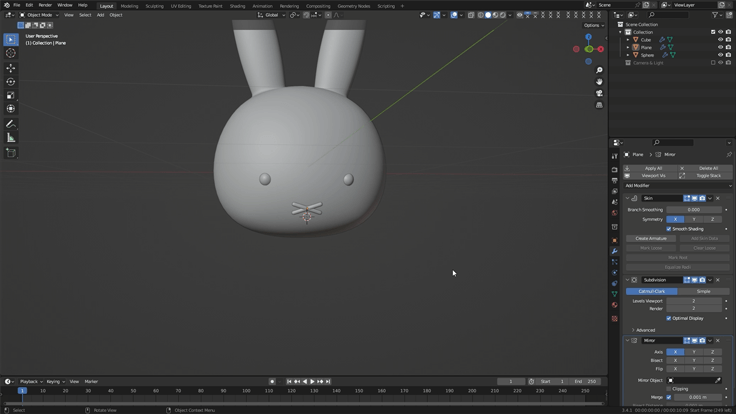Image resolution: width=736 pixels, height=414 pixels.
Task: Activate the Scale tool
Action: click(11, 95)
